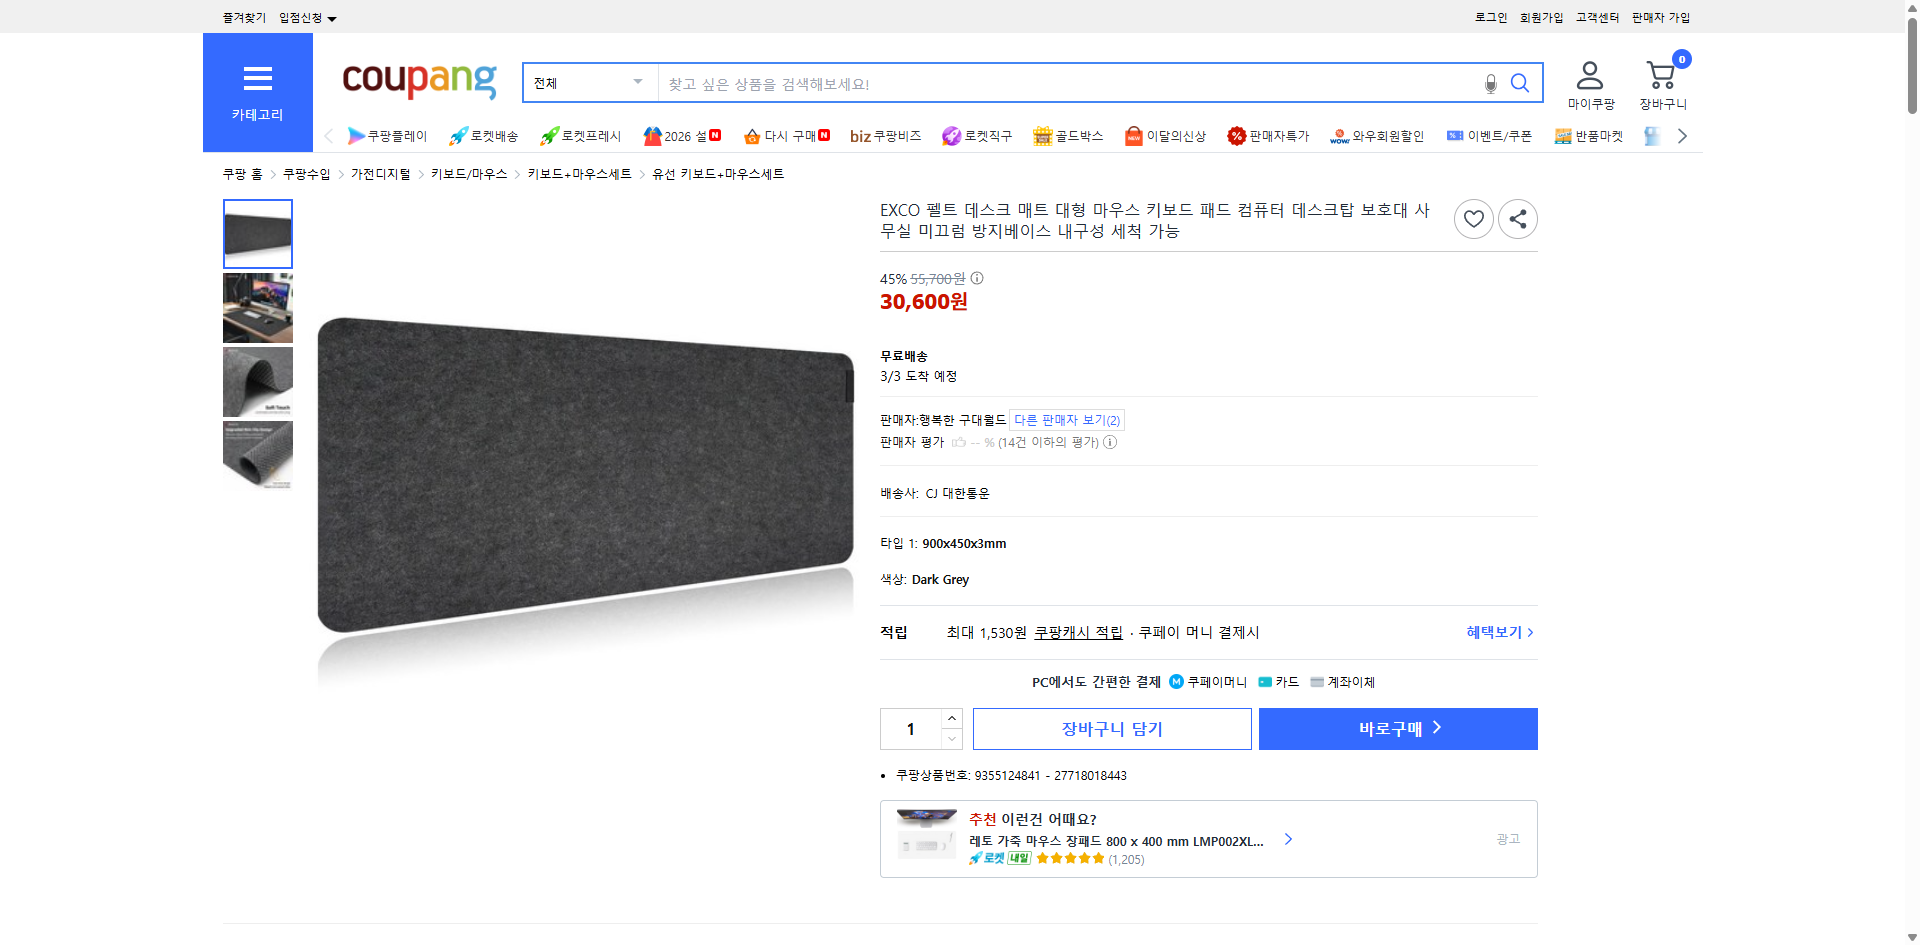The image size is (1920, 945).
Task: Open the 전체 search category dropdown
Action: [588, 83]
